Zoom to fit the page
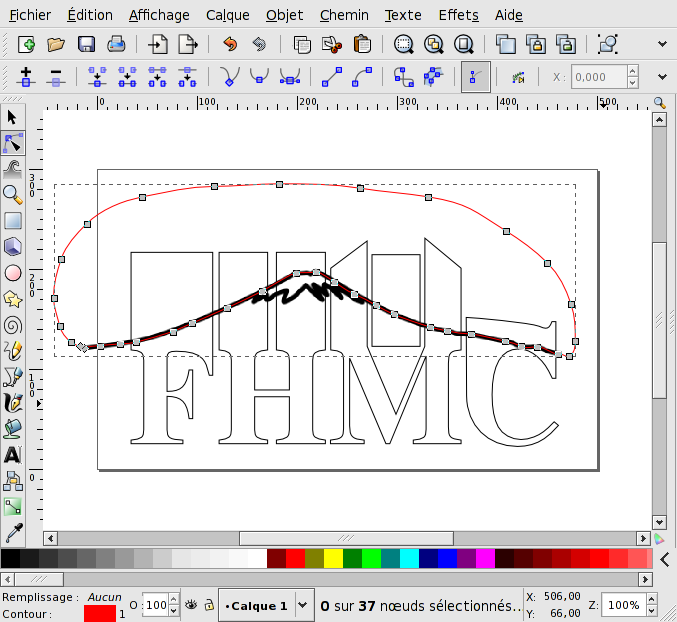The image size is (677, 622). coord(464,44)
